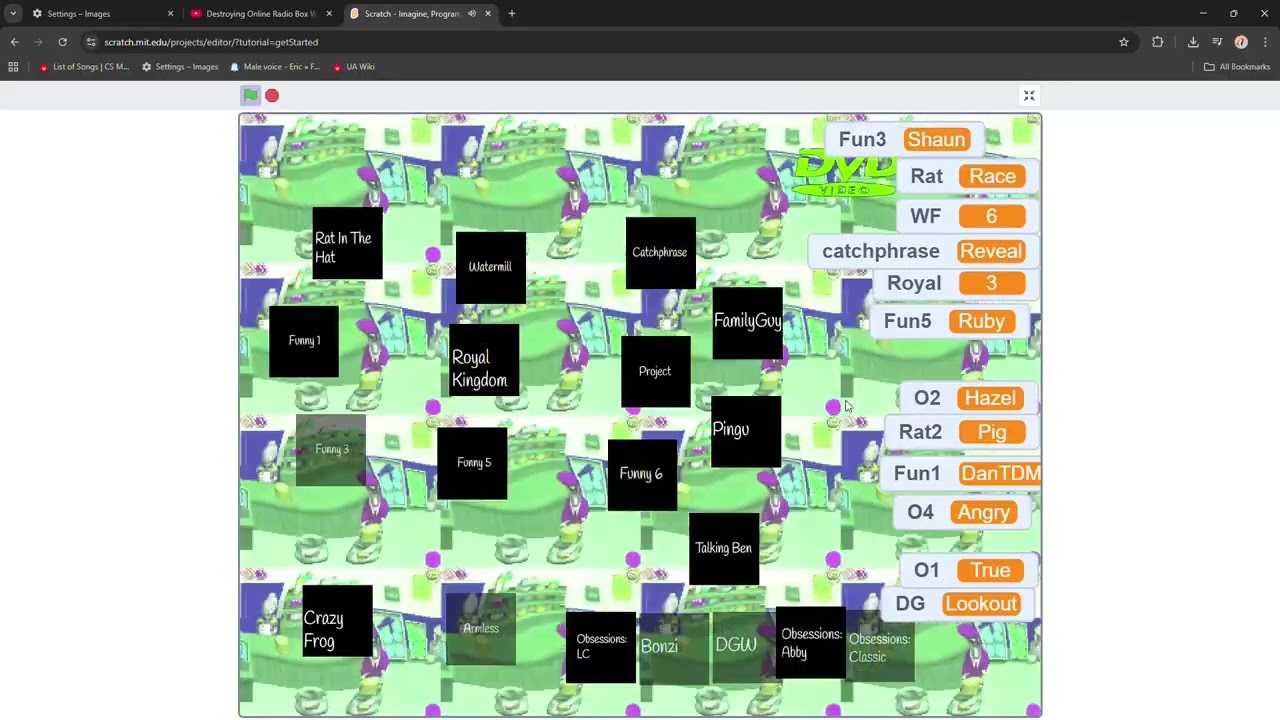
Task: Close the Destroying Online Radio Box tab
Action: click(329, 14)
